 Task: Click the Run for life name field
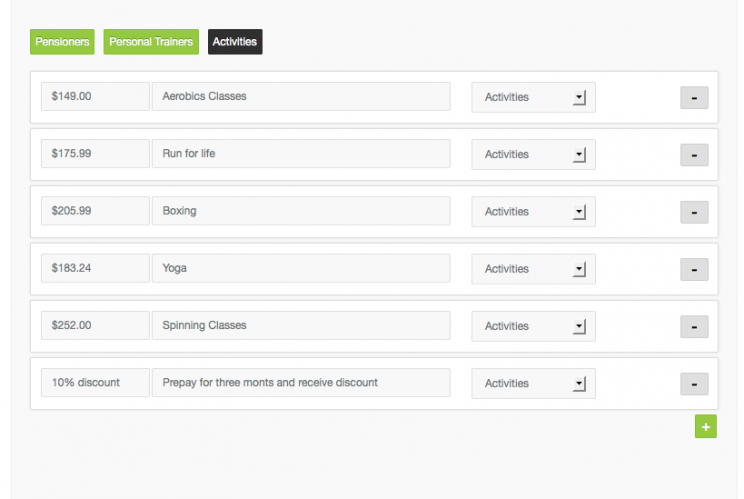pos(300,154)
